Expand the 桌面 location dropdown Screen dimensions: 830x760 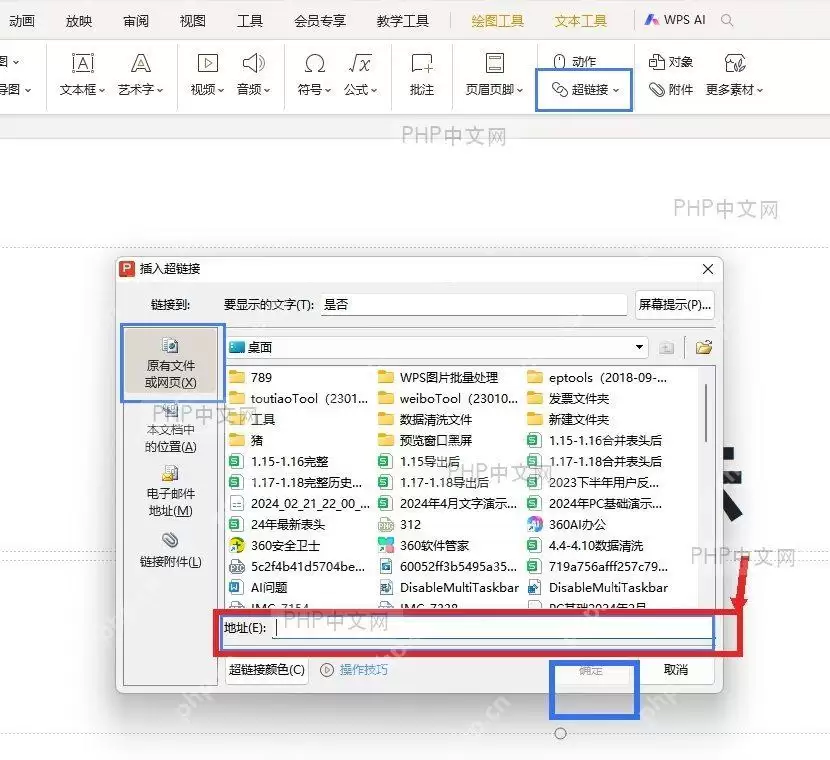coord(639,347)
